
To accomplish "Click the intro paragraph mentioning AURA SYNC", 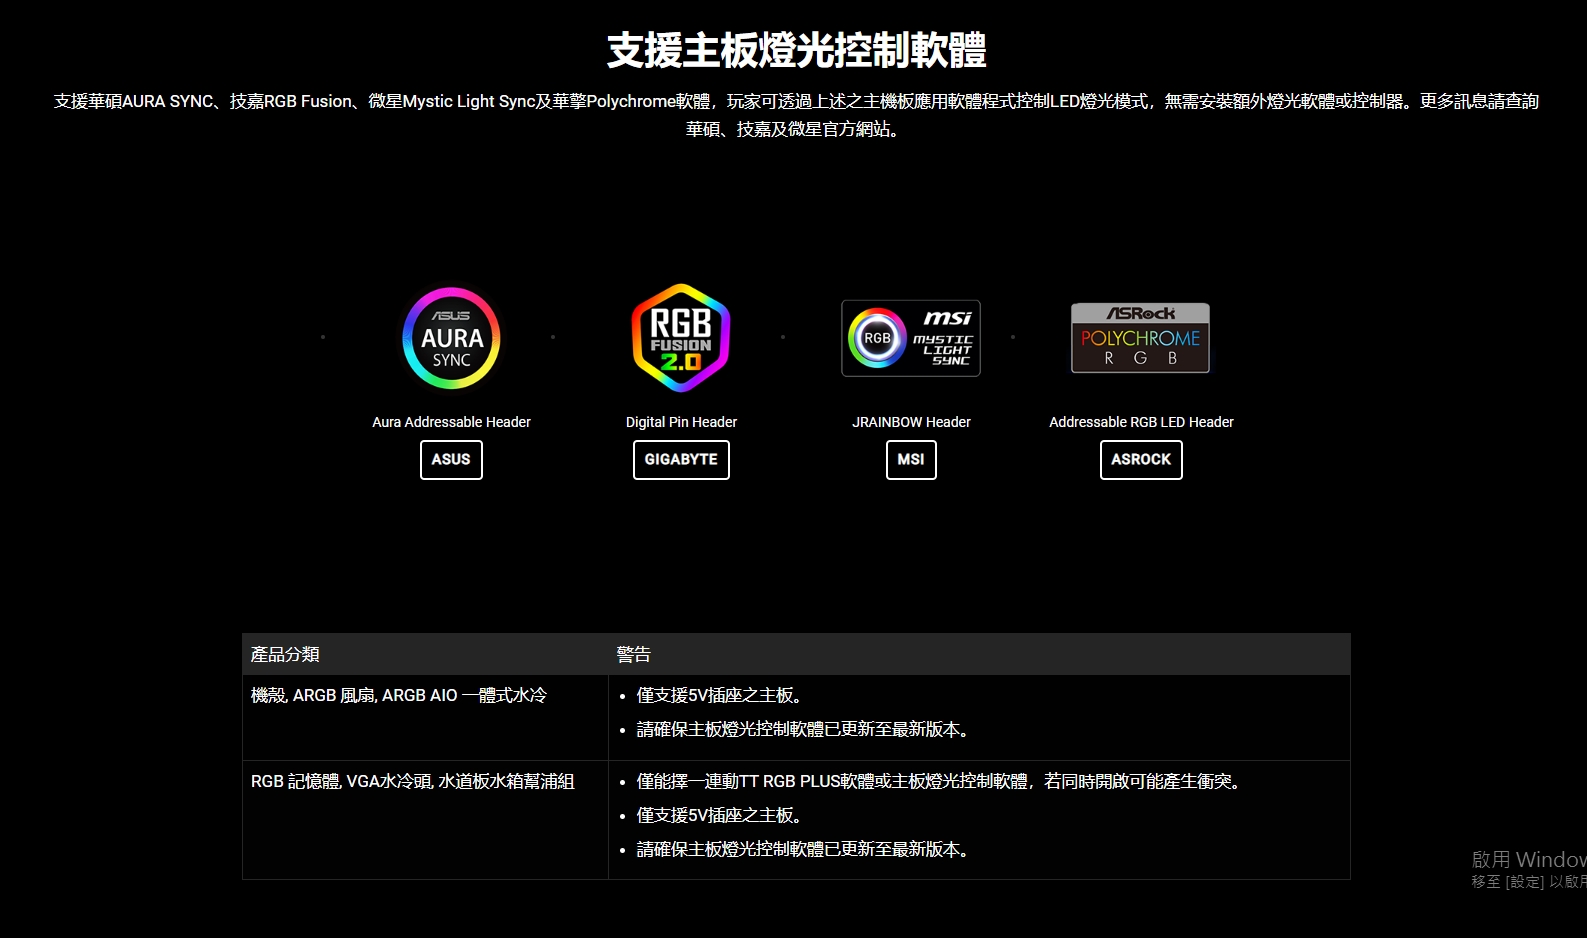I will point(796,115).
